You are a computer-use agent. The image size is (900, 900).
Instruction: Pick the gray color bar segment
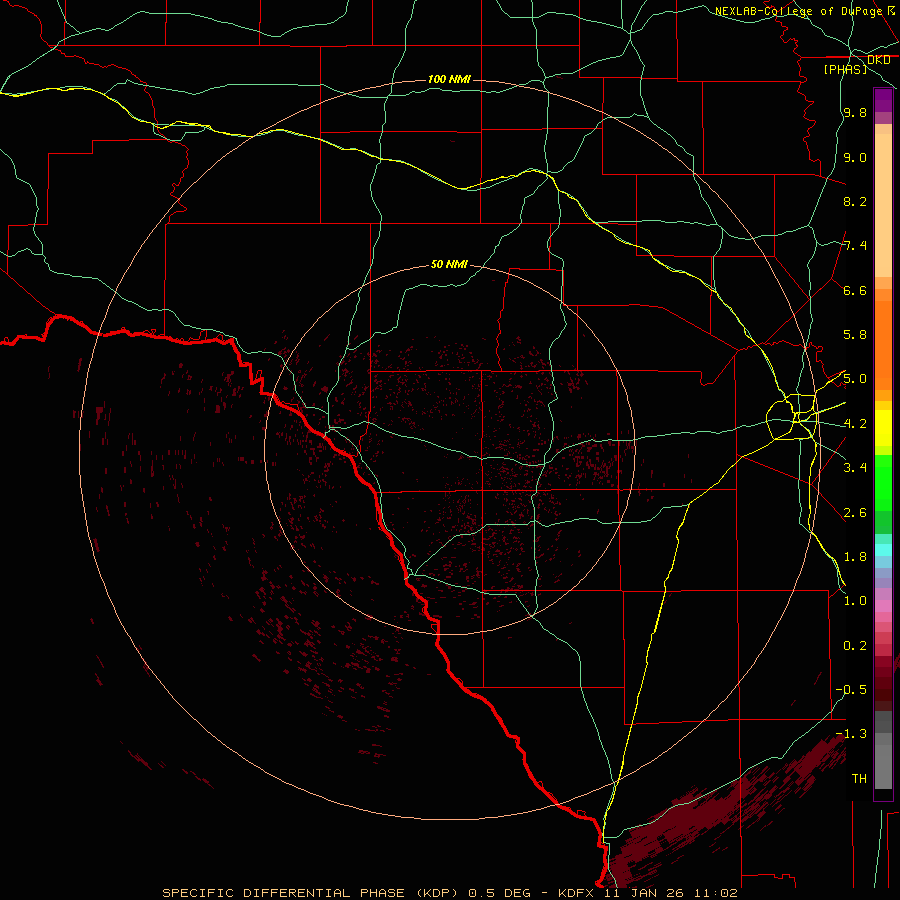coord(883,767)
